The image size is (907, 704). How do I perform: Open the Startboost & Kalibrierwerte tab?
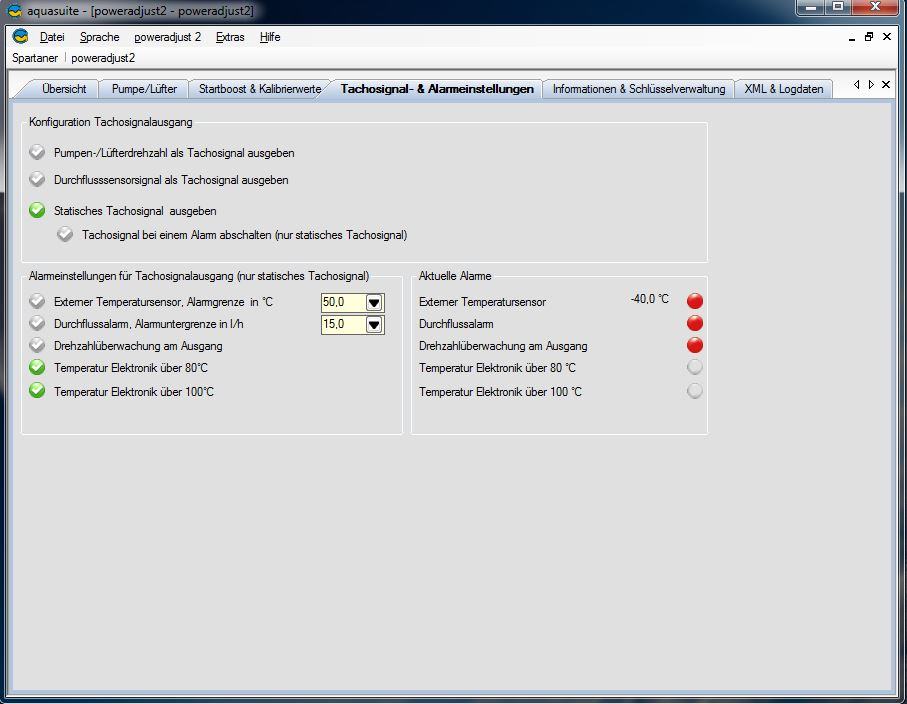260,89
